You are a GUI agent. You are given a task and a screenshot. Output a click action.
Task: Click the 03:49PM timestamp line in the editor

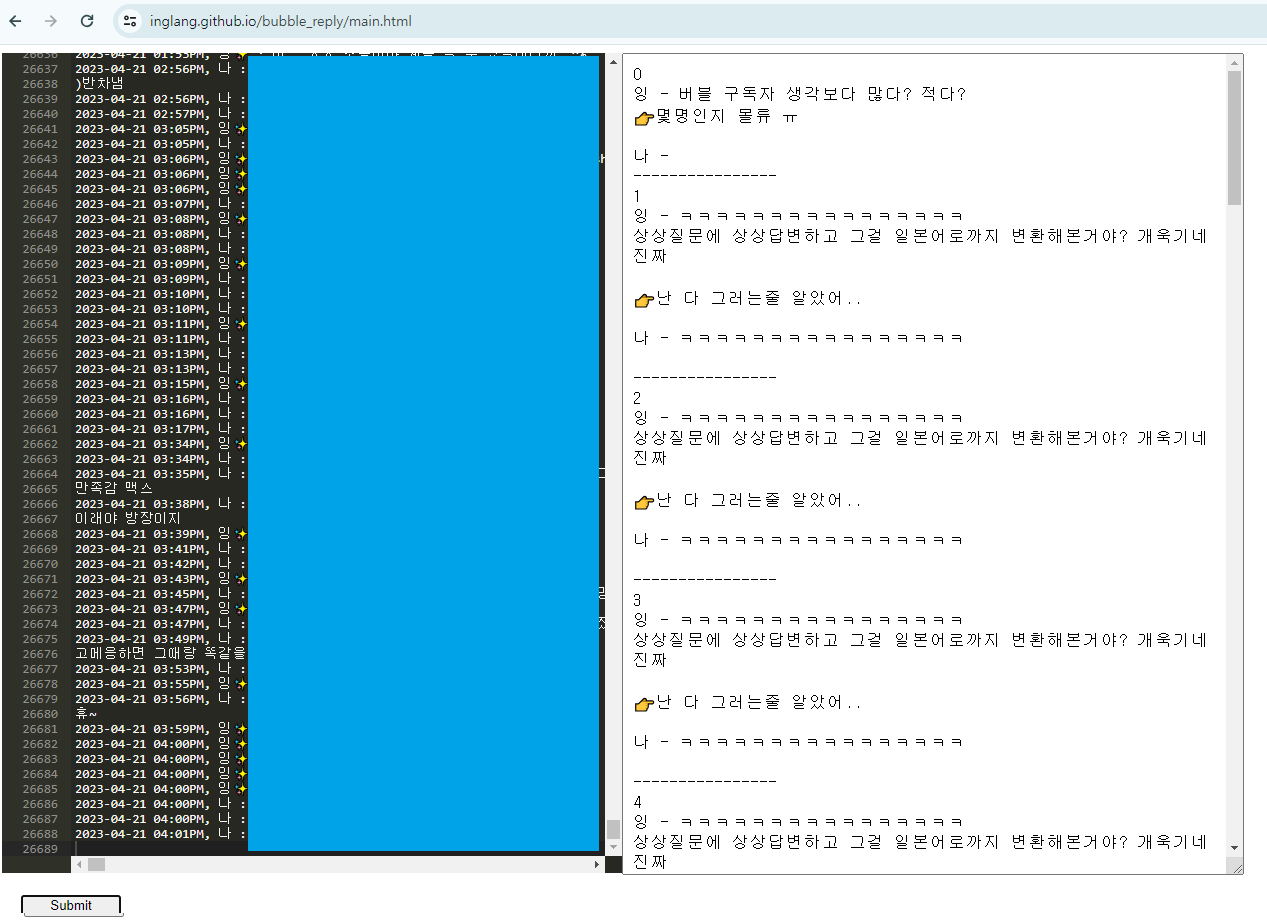[x=161, y=639]
